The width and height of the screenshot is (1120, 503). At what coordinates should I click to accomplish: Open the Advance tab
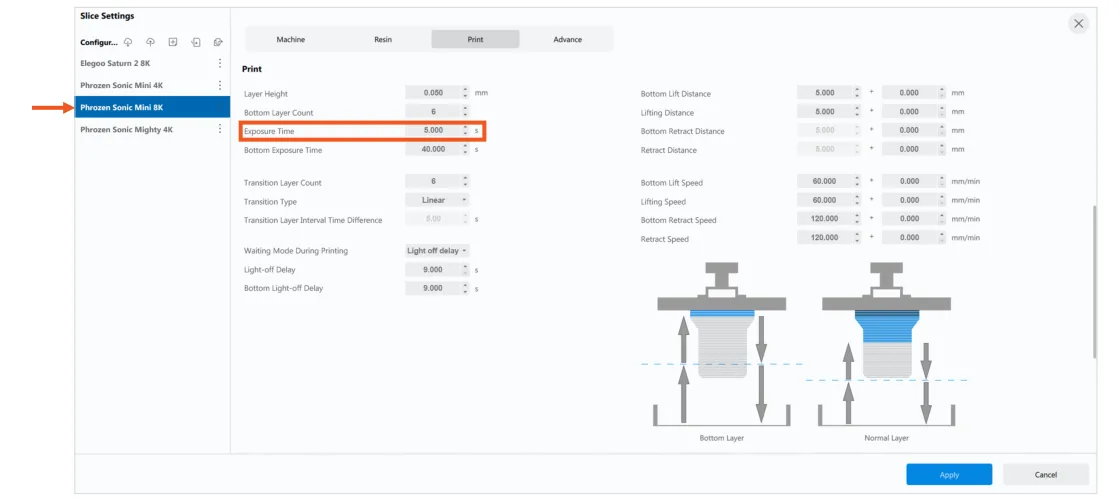[x=567, y=39]
